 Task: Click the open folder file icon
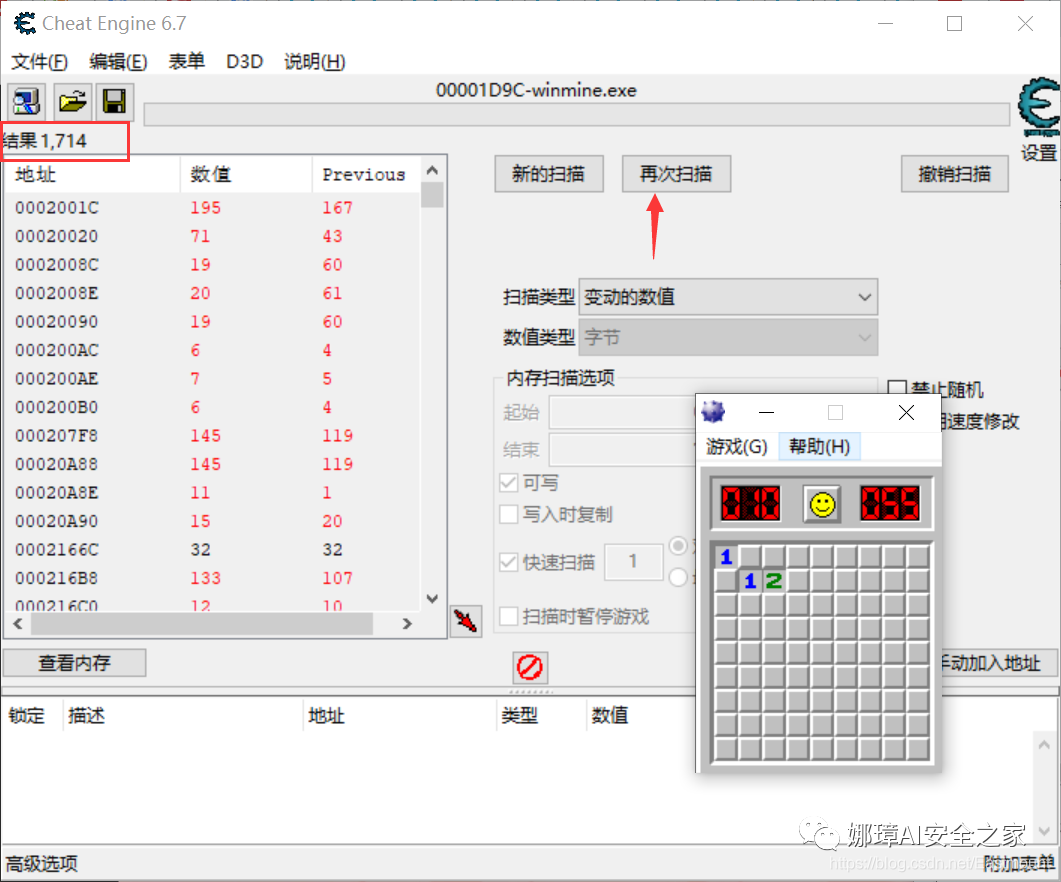71,102
